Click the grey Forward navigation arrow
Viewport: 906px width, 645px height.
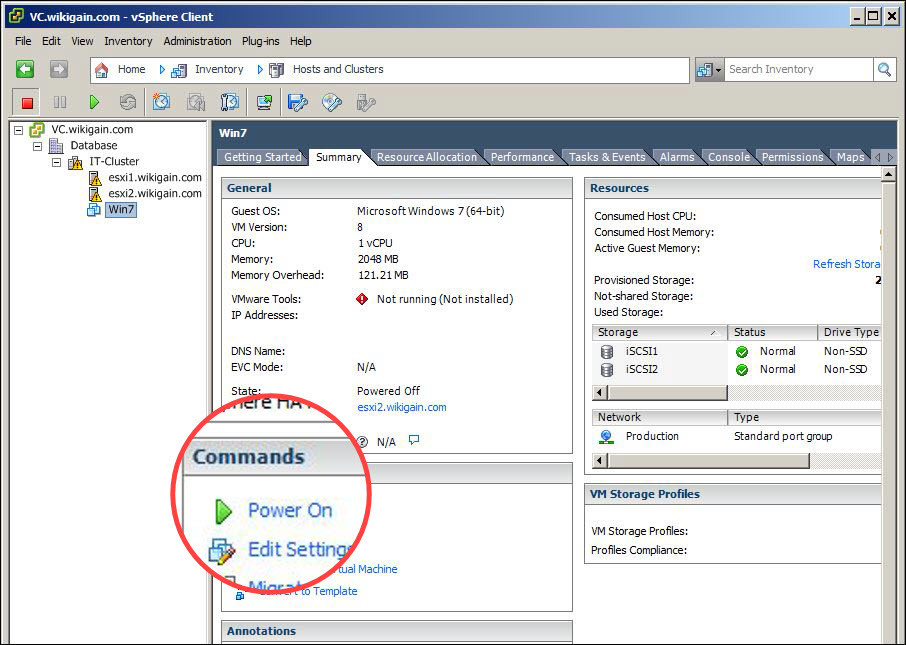[x=58, y=69]
